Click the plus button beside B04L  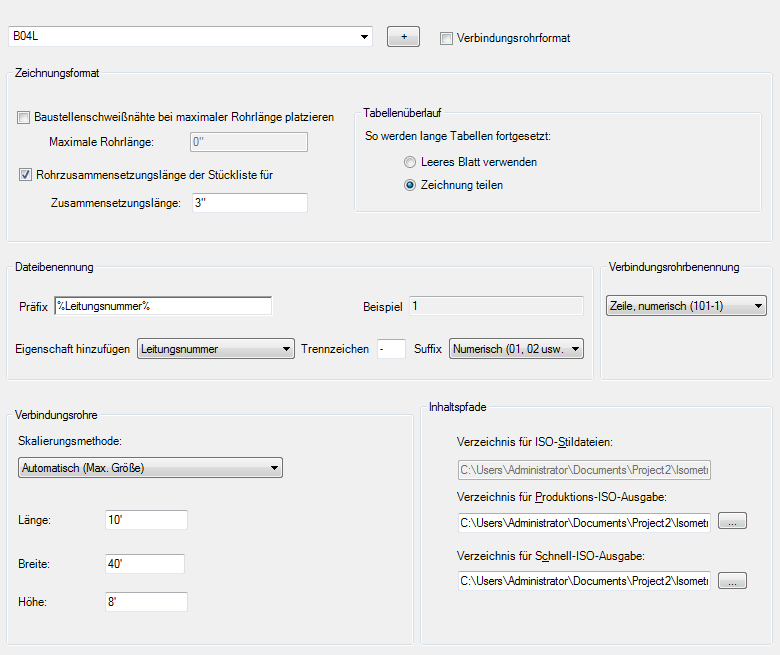(403, 37)
